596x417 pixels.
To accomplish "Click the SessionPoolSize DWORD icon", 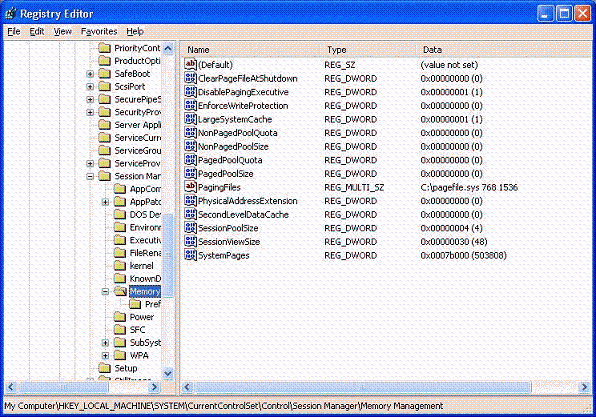I will point(190,228).
